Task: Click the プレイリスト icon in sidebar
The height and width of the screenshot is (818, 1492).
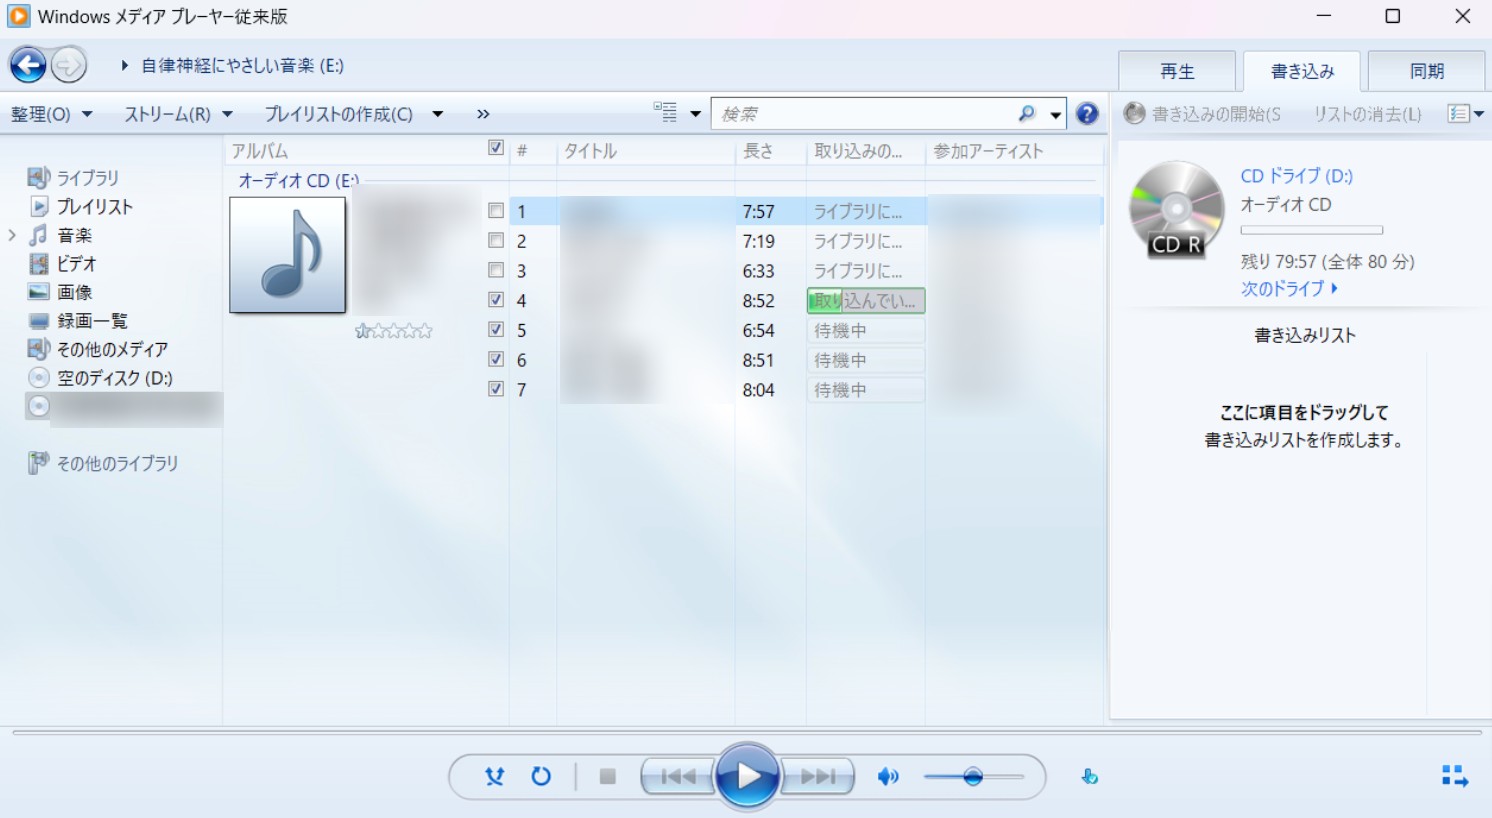Action: [x=39, y=206]
